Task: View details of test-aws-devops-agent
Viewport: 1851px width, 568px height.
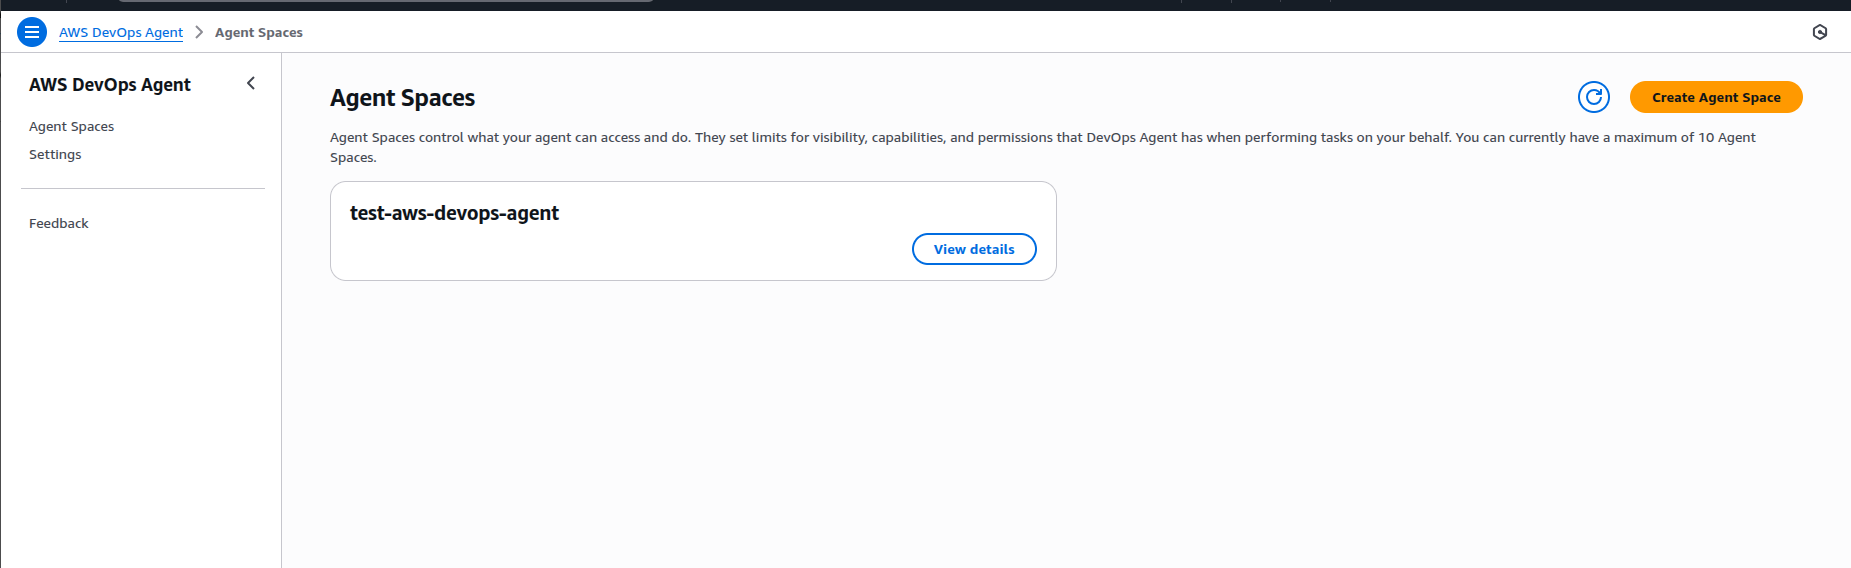Action: point(974,249)
